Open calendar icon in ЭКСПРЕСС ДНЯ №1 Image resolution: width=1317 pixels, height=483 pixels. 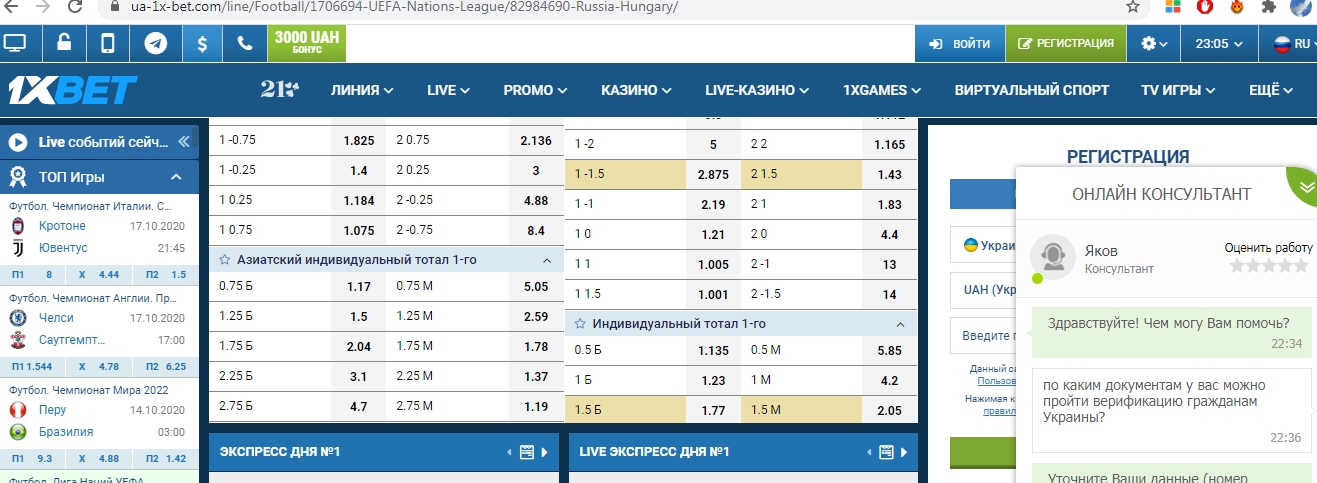(527, 452)
